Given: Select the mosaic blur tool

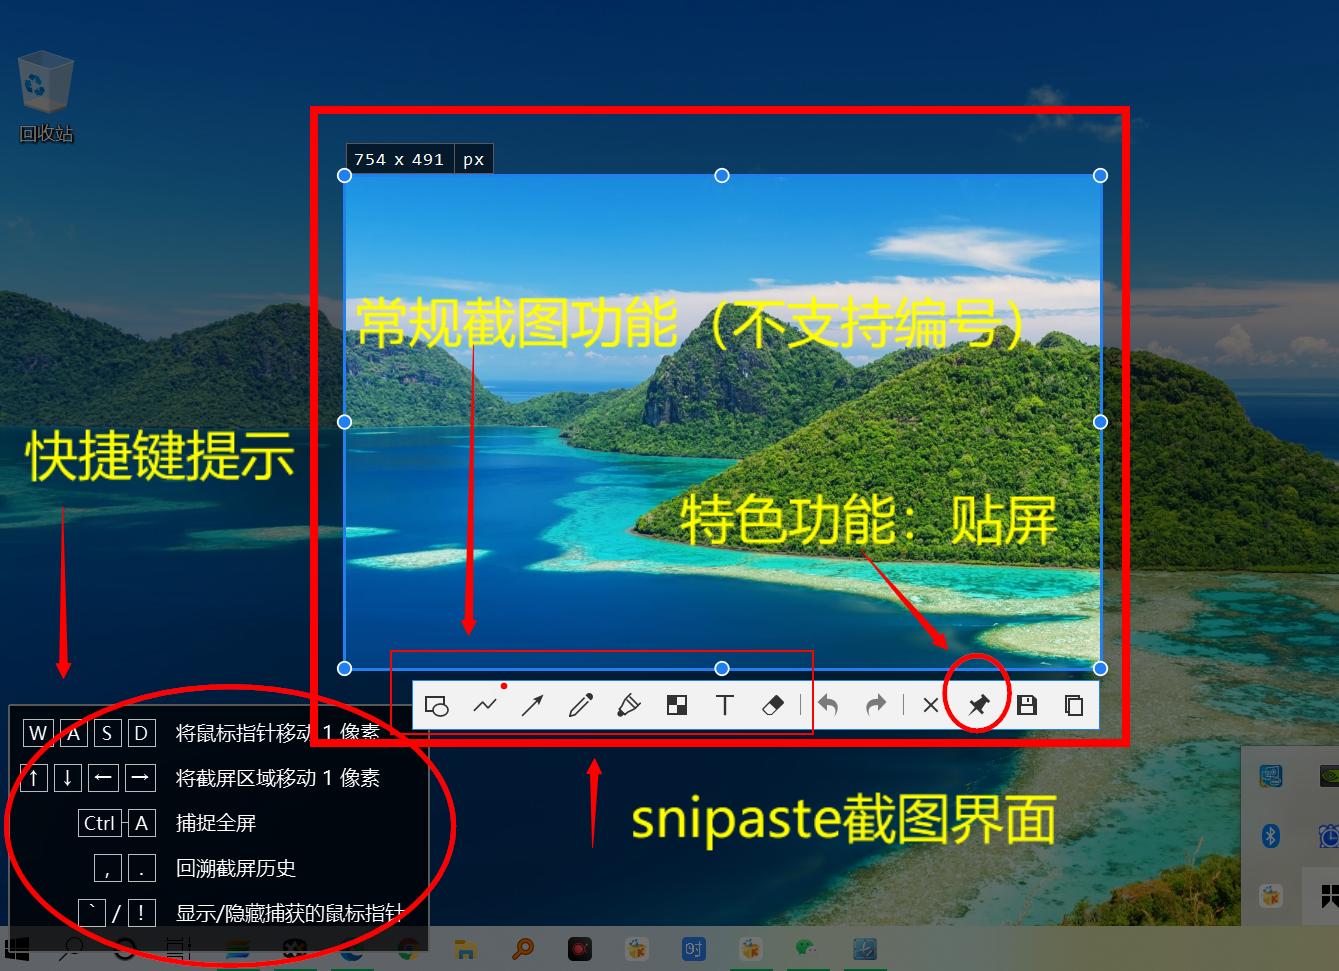Looking at the screenshot, I should tap(677, 706).
